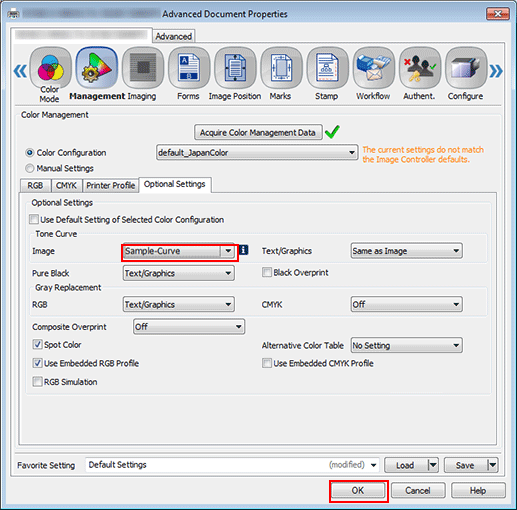This screenshot has height=510, width=517.
Task: Open the Imaging settings icon
Action: tap(143, 68)
